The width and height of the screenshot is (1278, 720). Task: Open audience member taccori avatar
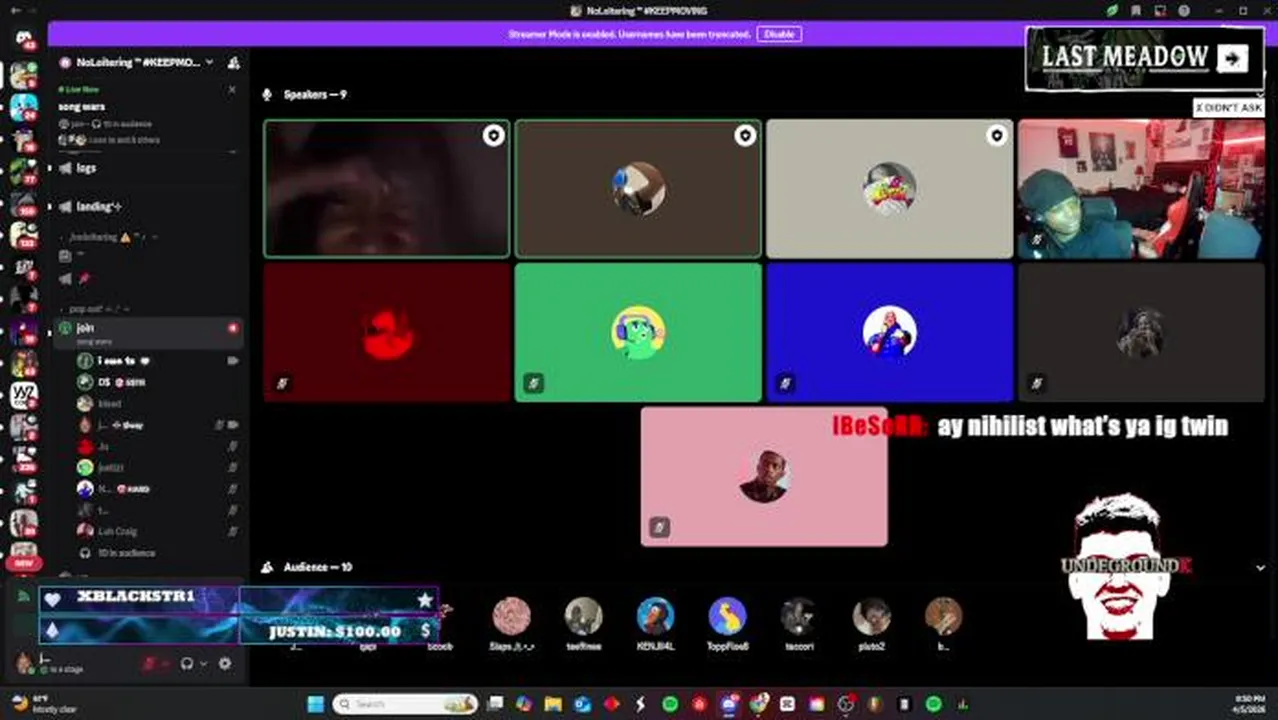click(799, 617)
